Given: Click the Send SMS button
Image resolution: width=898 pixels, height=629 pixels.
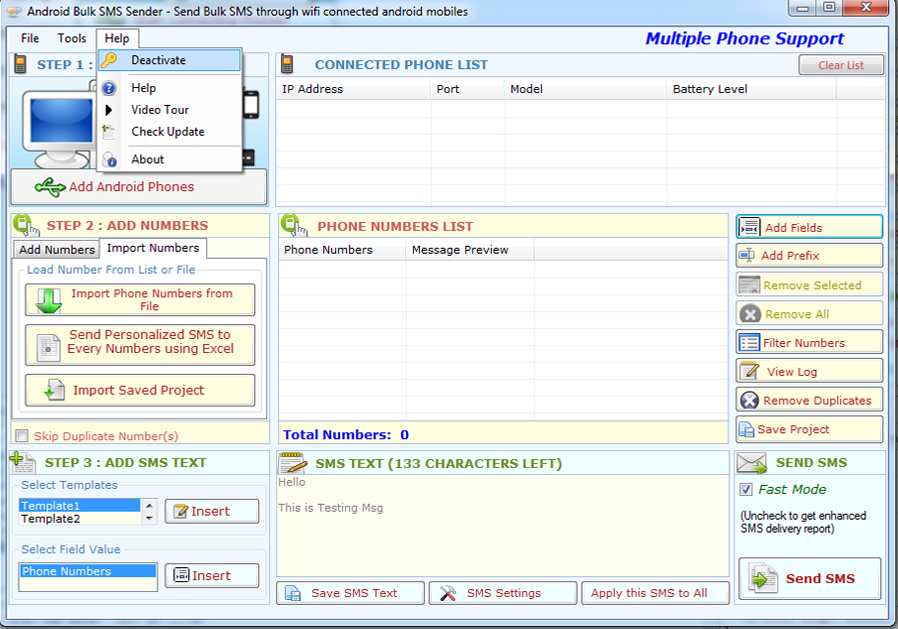Looking at the screenshot, I should (809, 579).
